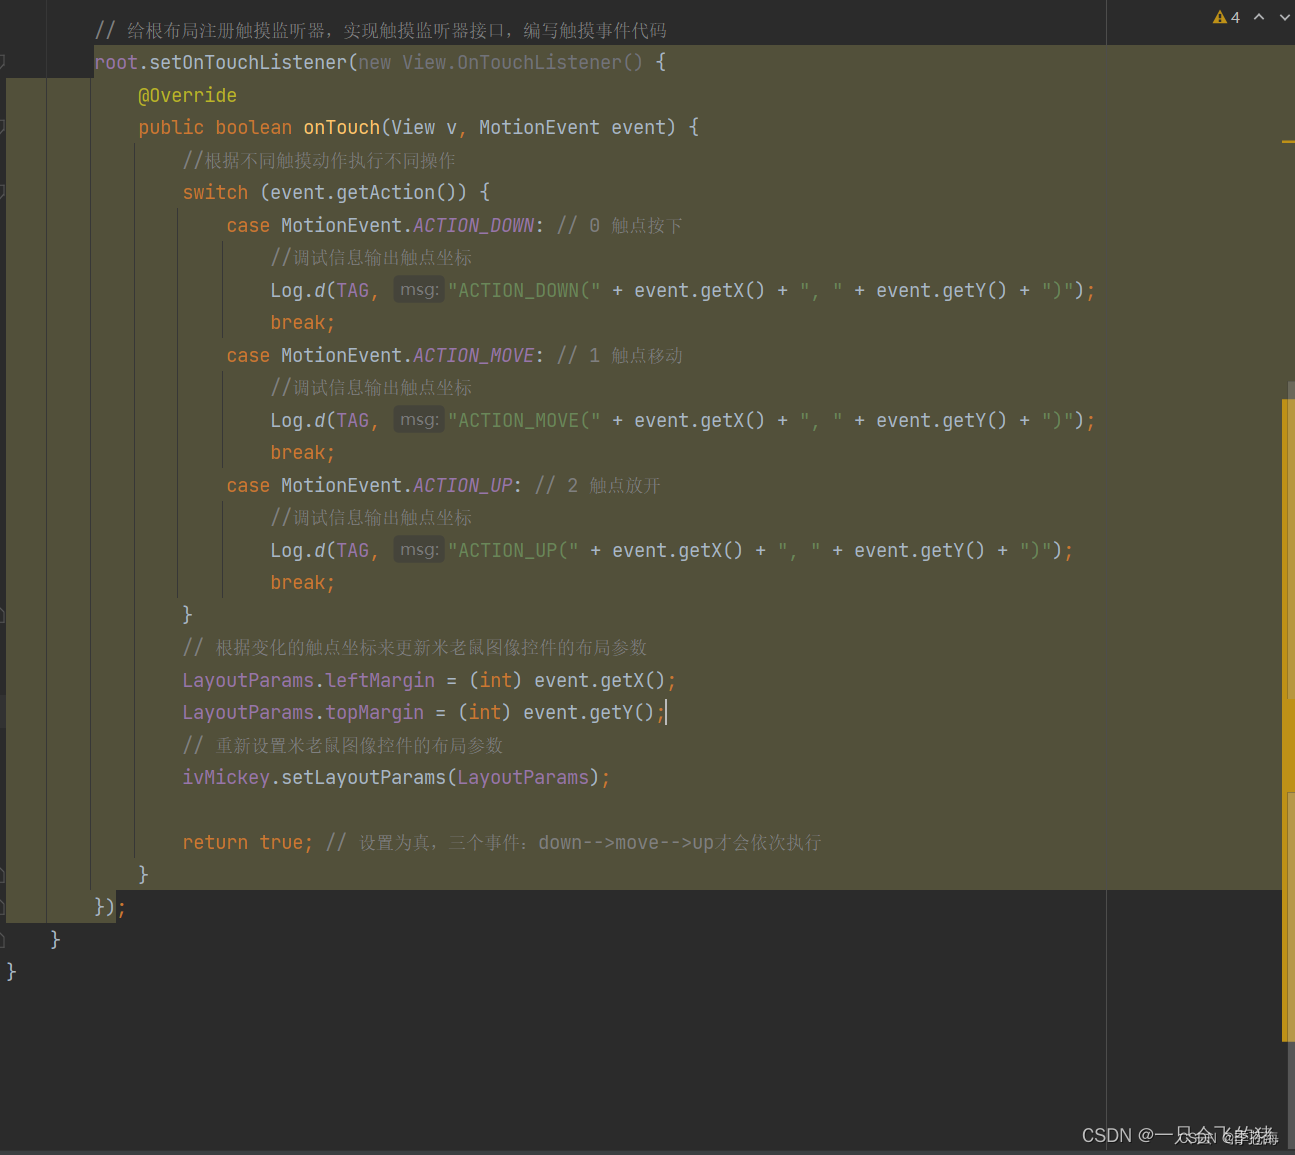Click the 'MotionEvent event' parameter
Image resolution: width=1295 pixels, height=1155 pixels.
[571, 128]
